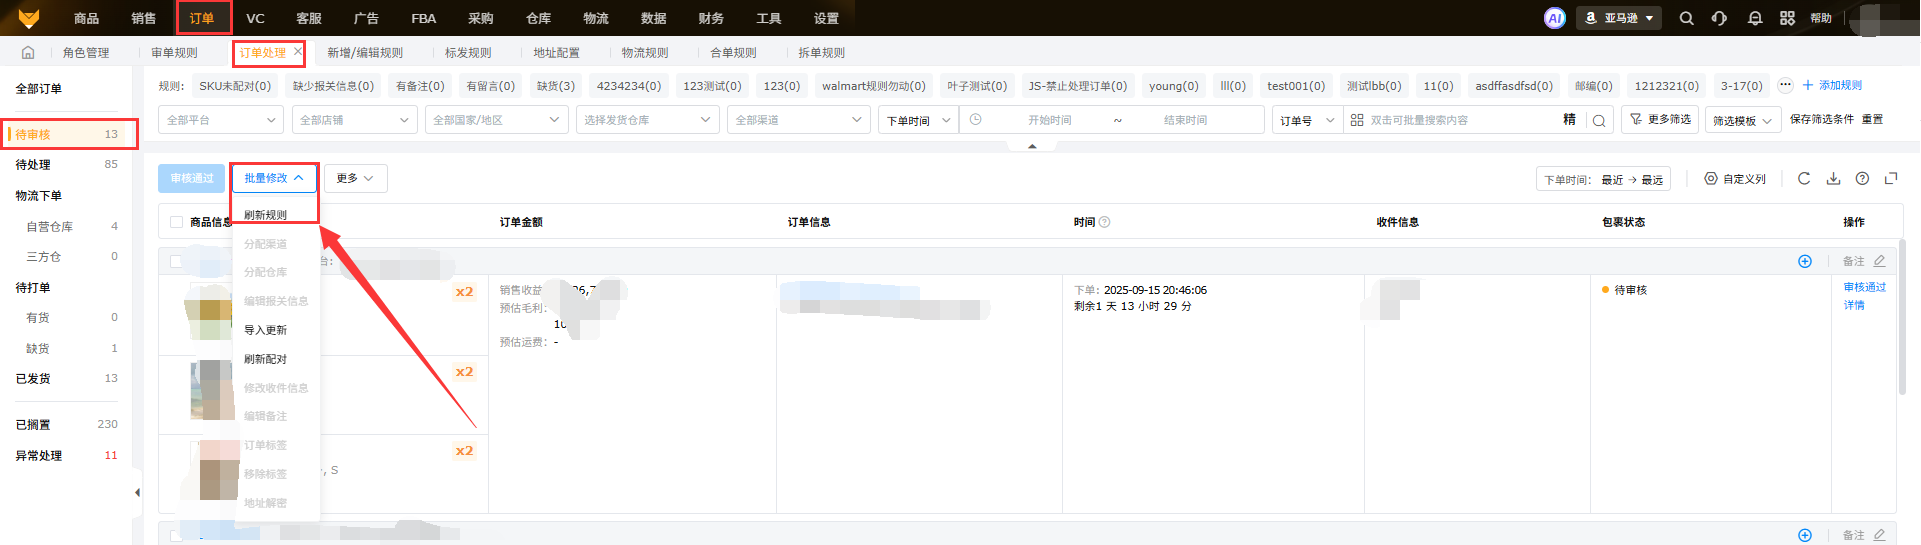
Task: Click 保存筛选条件
Action: click(1822, 119)
